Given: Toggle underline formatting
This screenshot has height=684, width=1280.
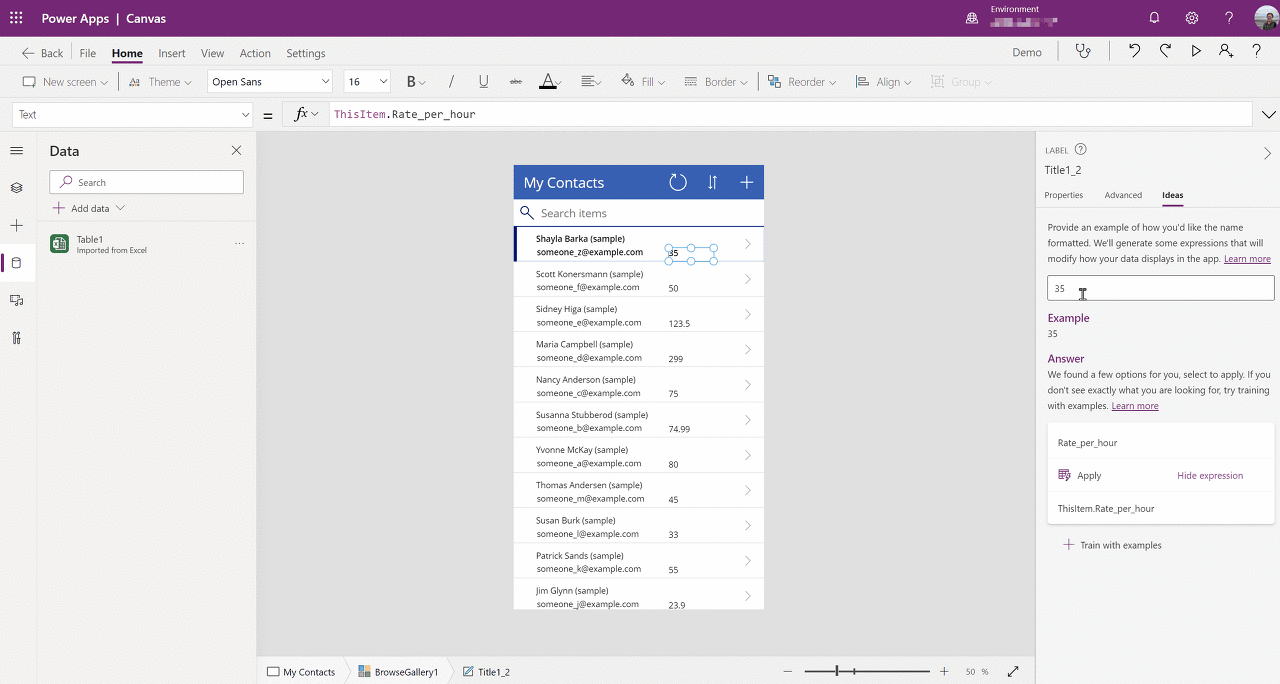Looking at the screenshot, I should [484, 82].
